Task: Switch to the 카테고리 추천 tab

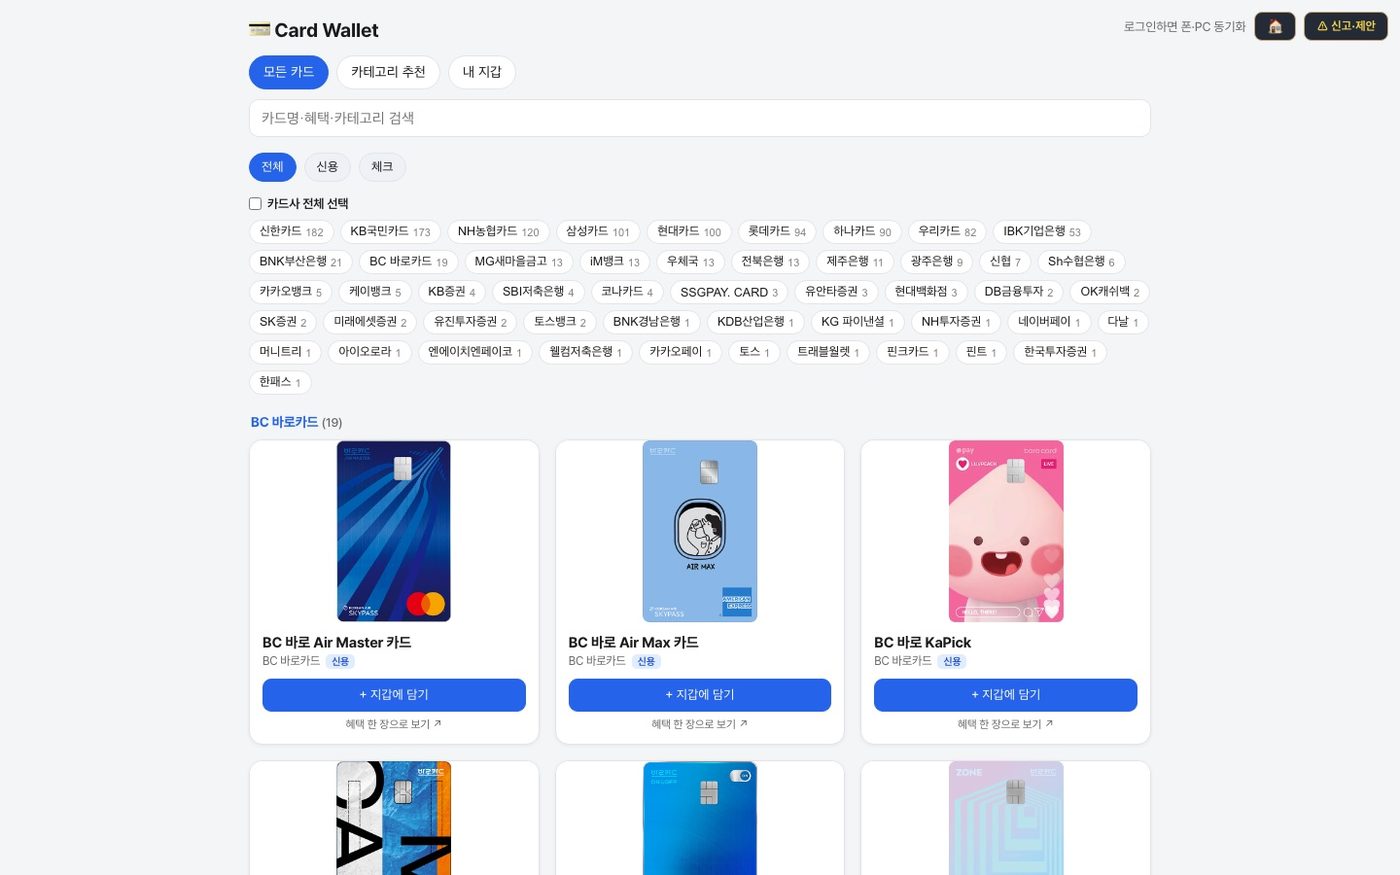Action: point(388,72)
